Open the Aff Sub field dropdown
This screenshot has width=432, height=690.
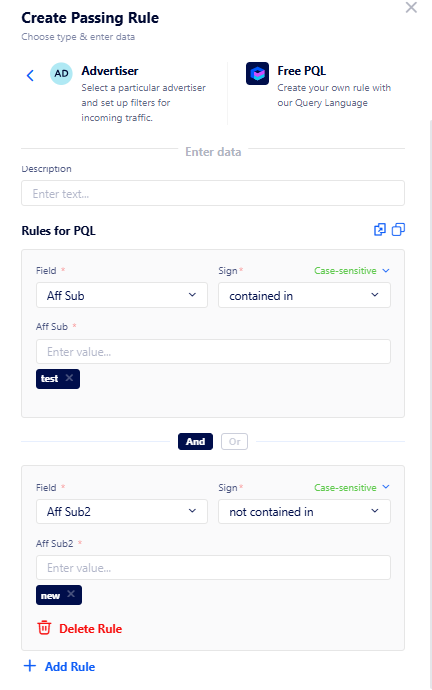pos(122,295)
